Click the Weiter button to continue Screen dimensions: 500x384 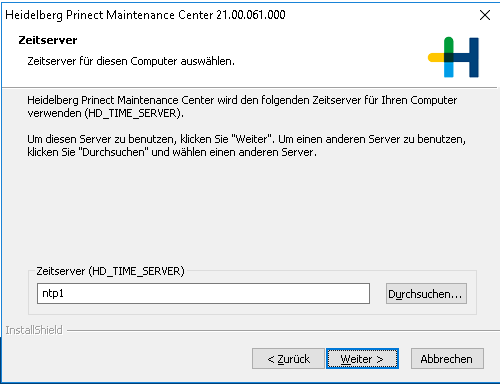click(362, 359)
